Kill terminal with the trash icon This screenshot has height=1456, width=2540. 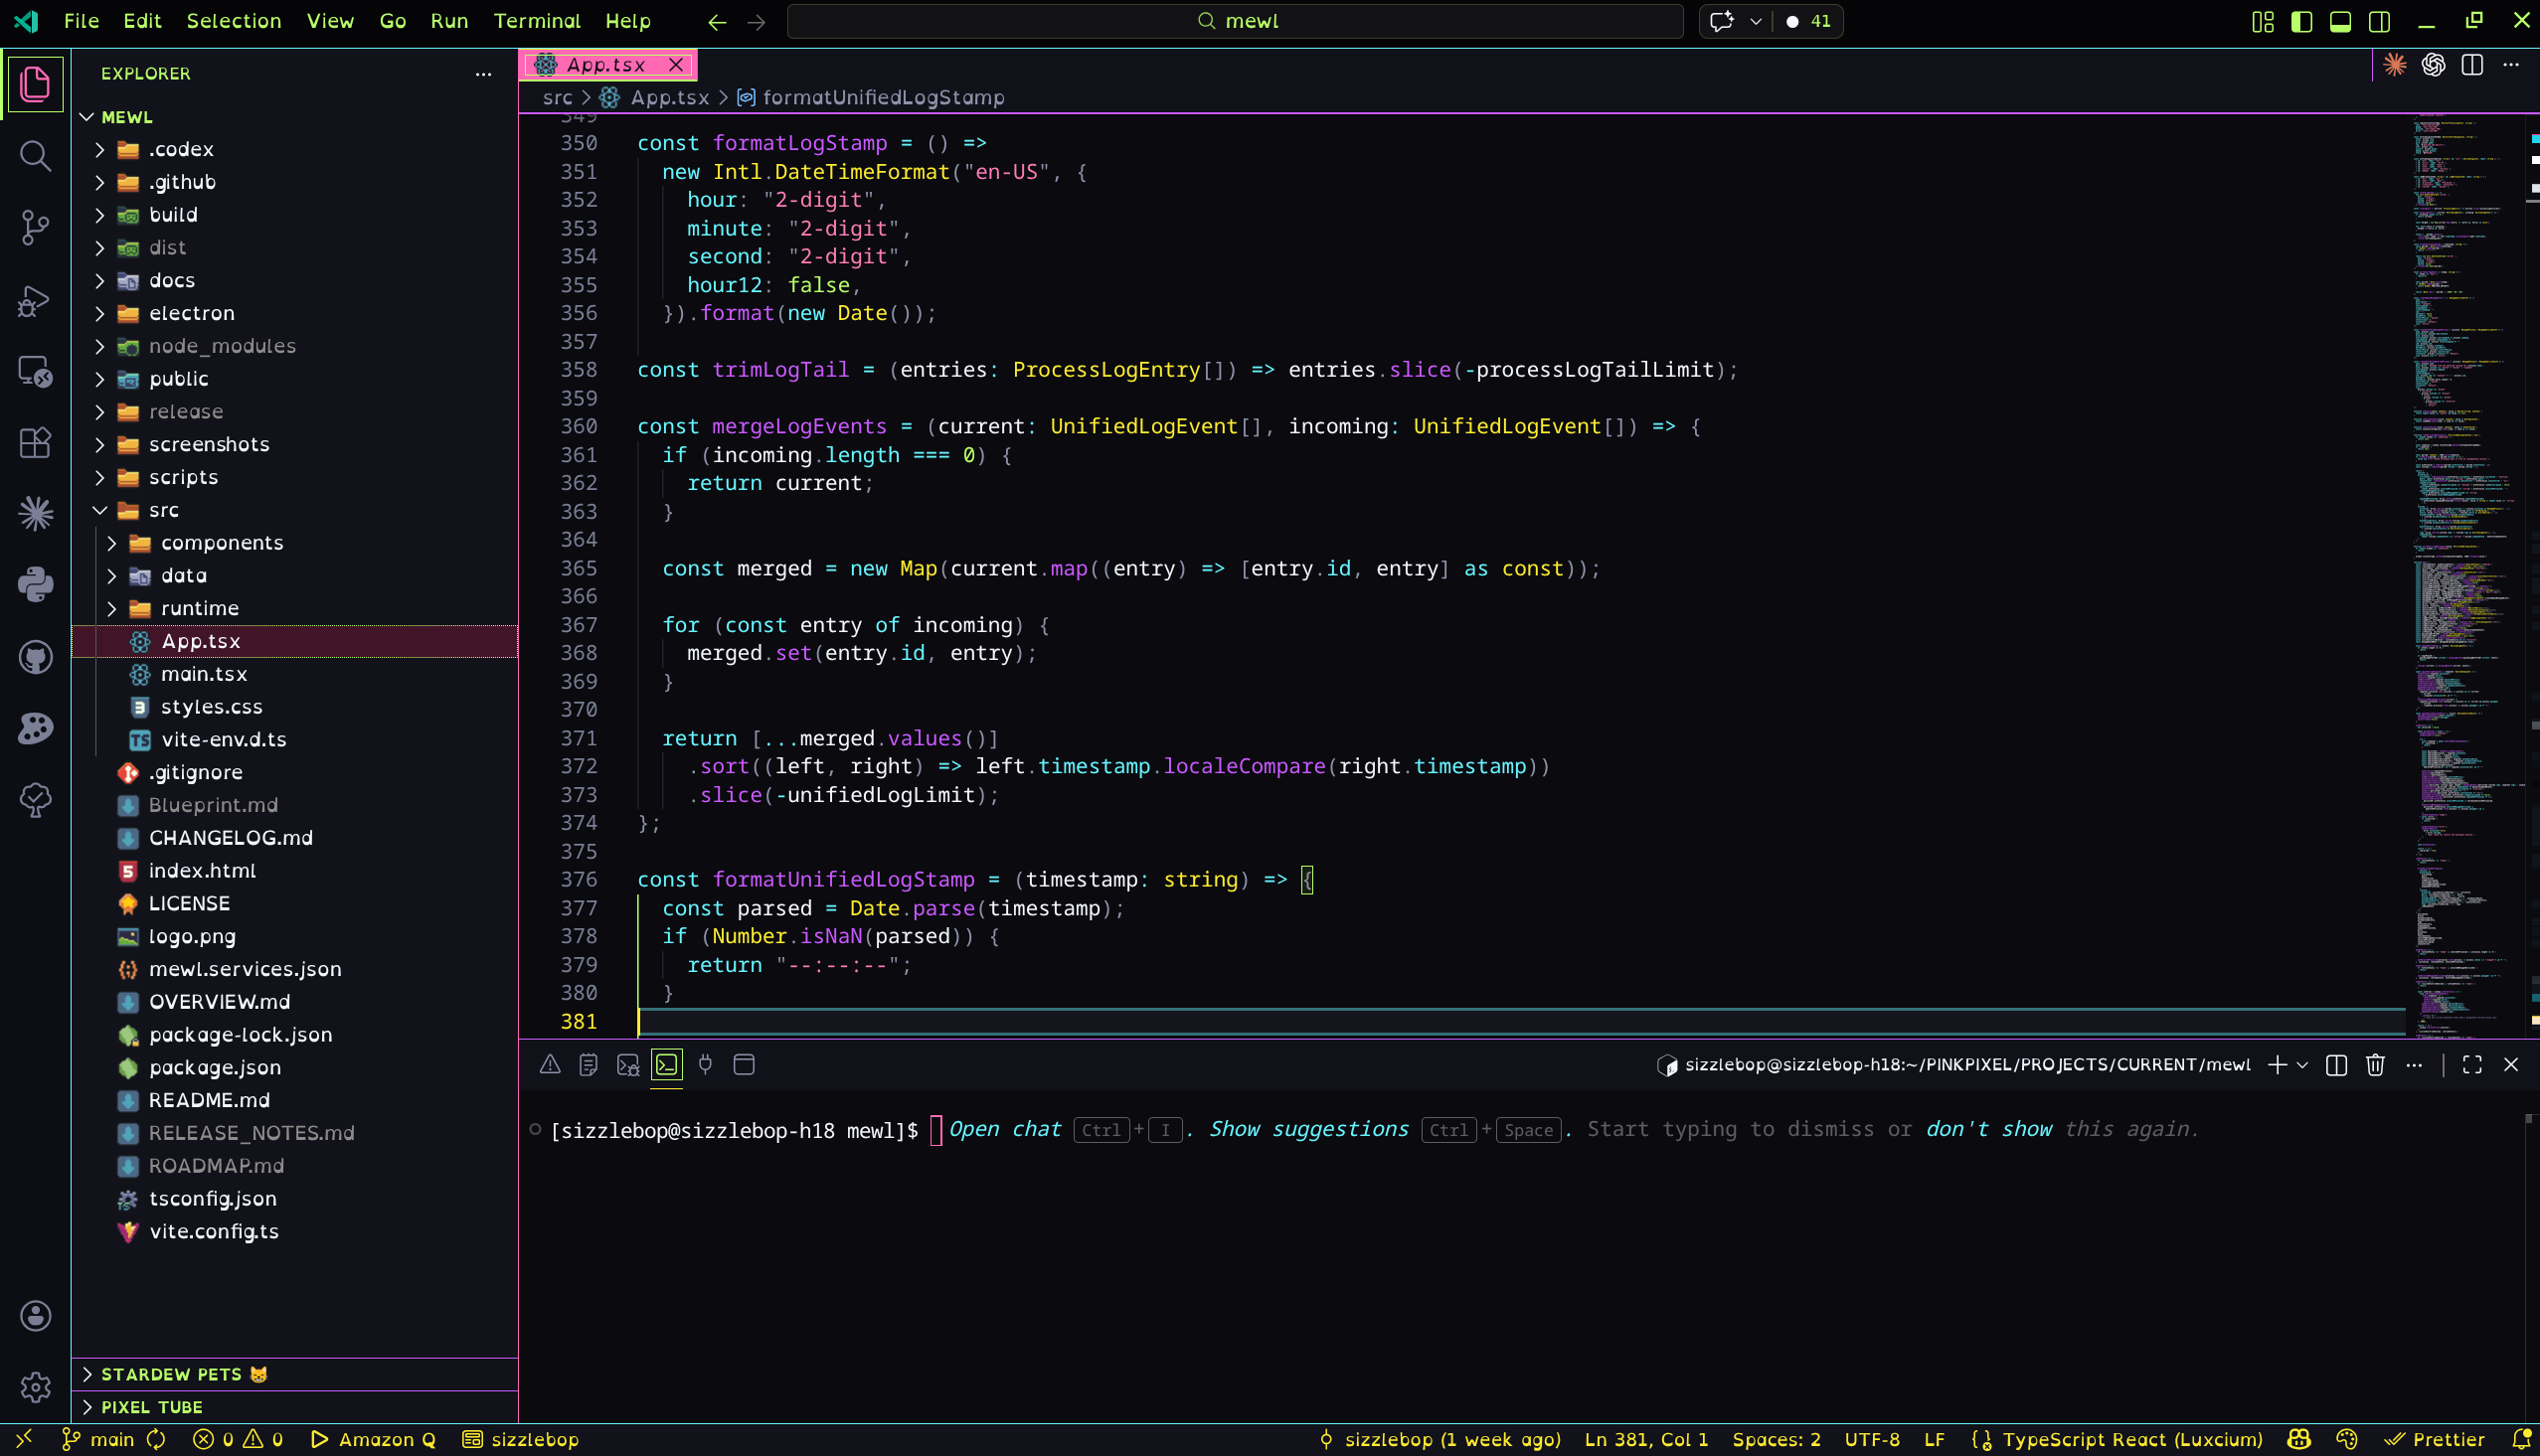[2375, 1065]
